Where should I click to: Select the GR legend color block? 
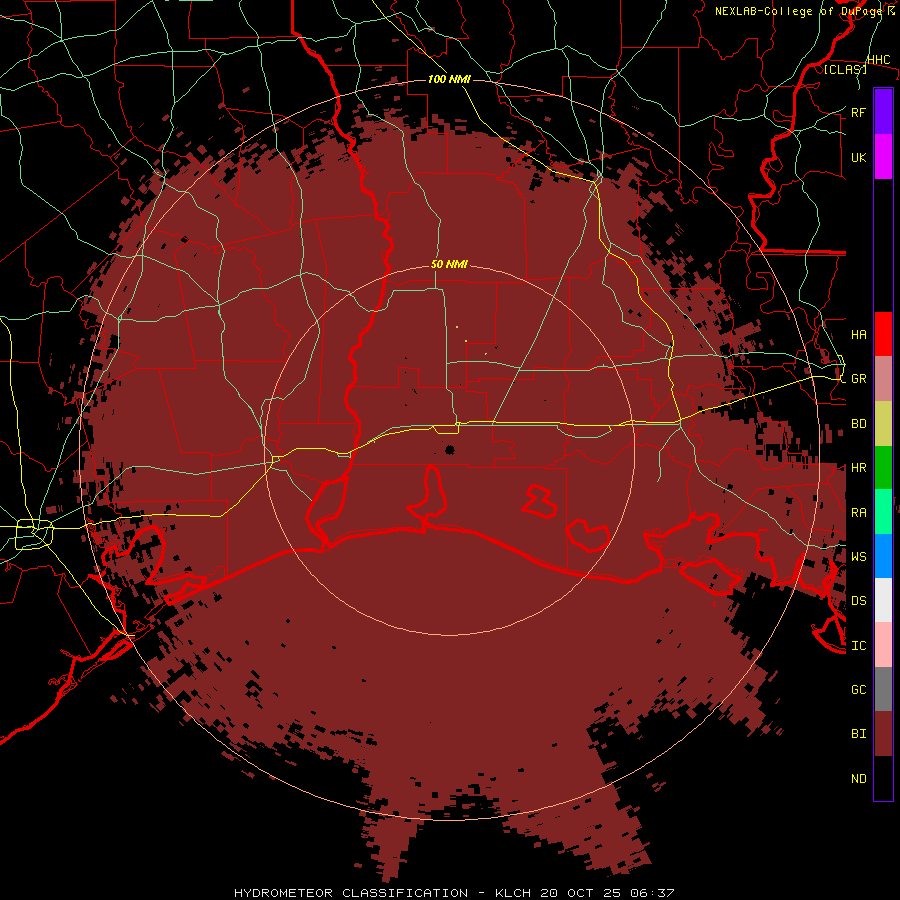pyautogui.click(x=883, y=378)
